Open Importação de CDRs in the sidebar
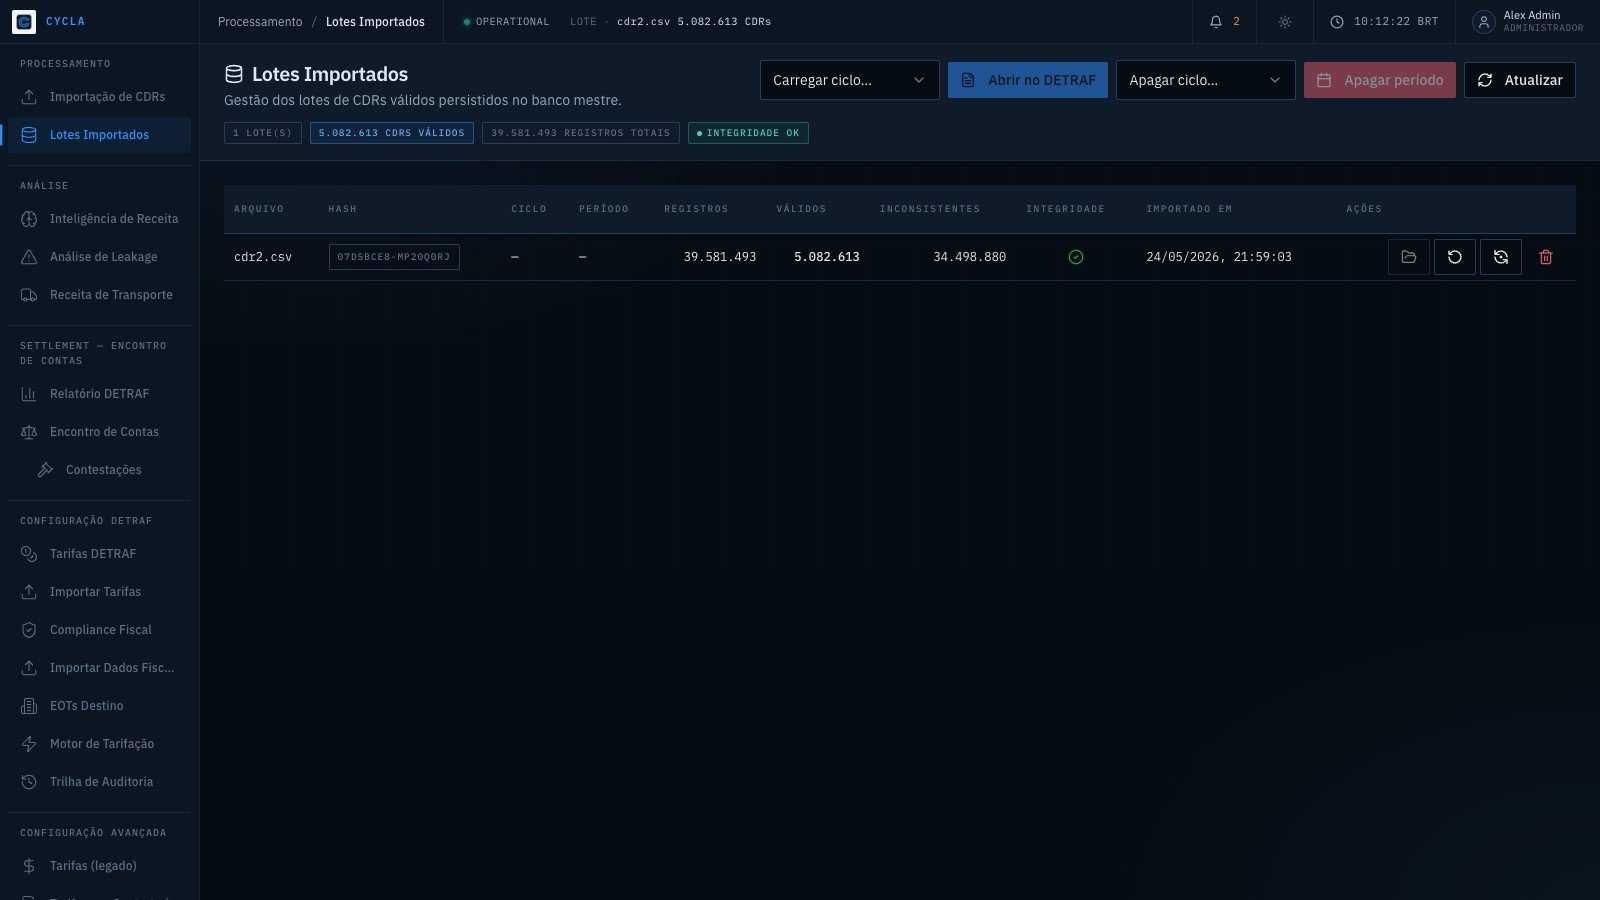Image resolution: width=1600 pixels, height=900 pixels. tap(99, 97)
